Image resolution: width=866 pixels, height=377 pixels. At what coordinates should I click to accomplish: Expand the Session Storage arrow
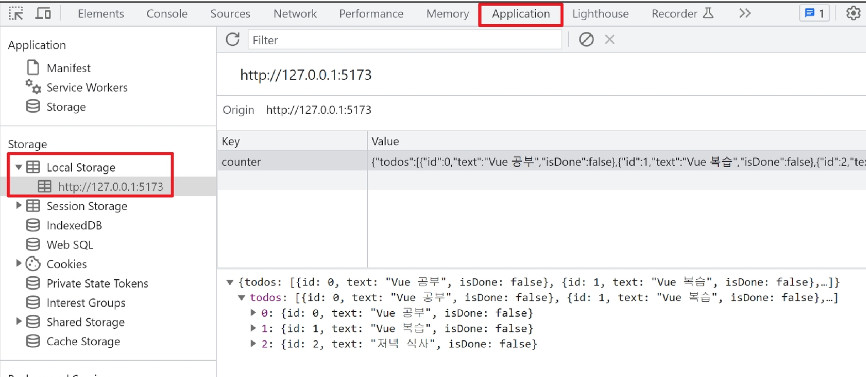(19, 205)
